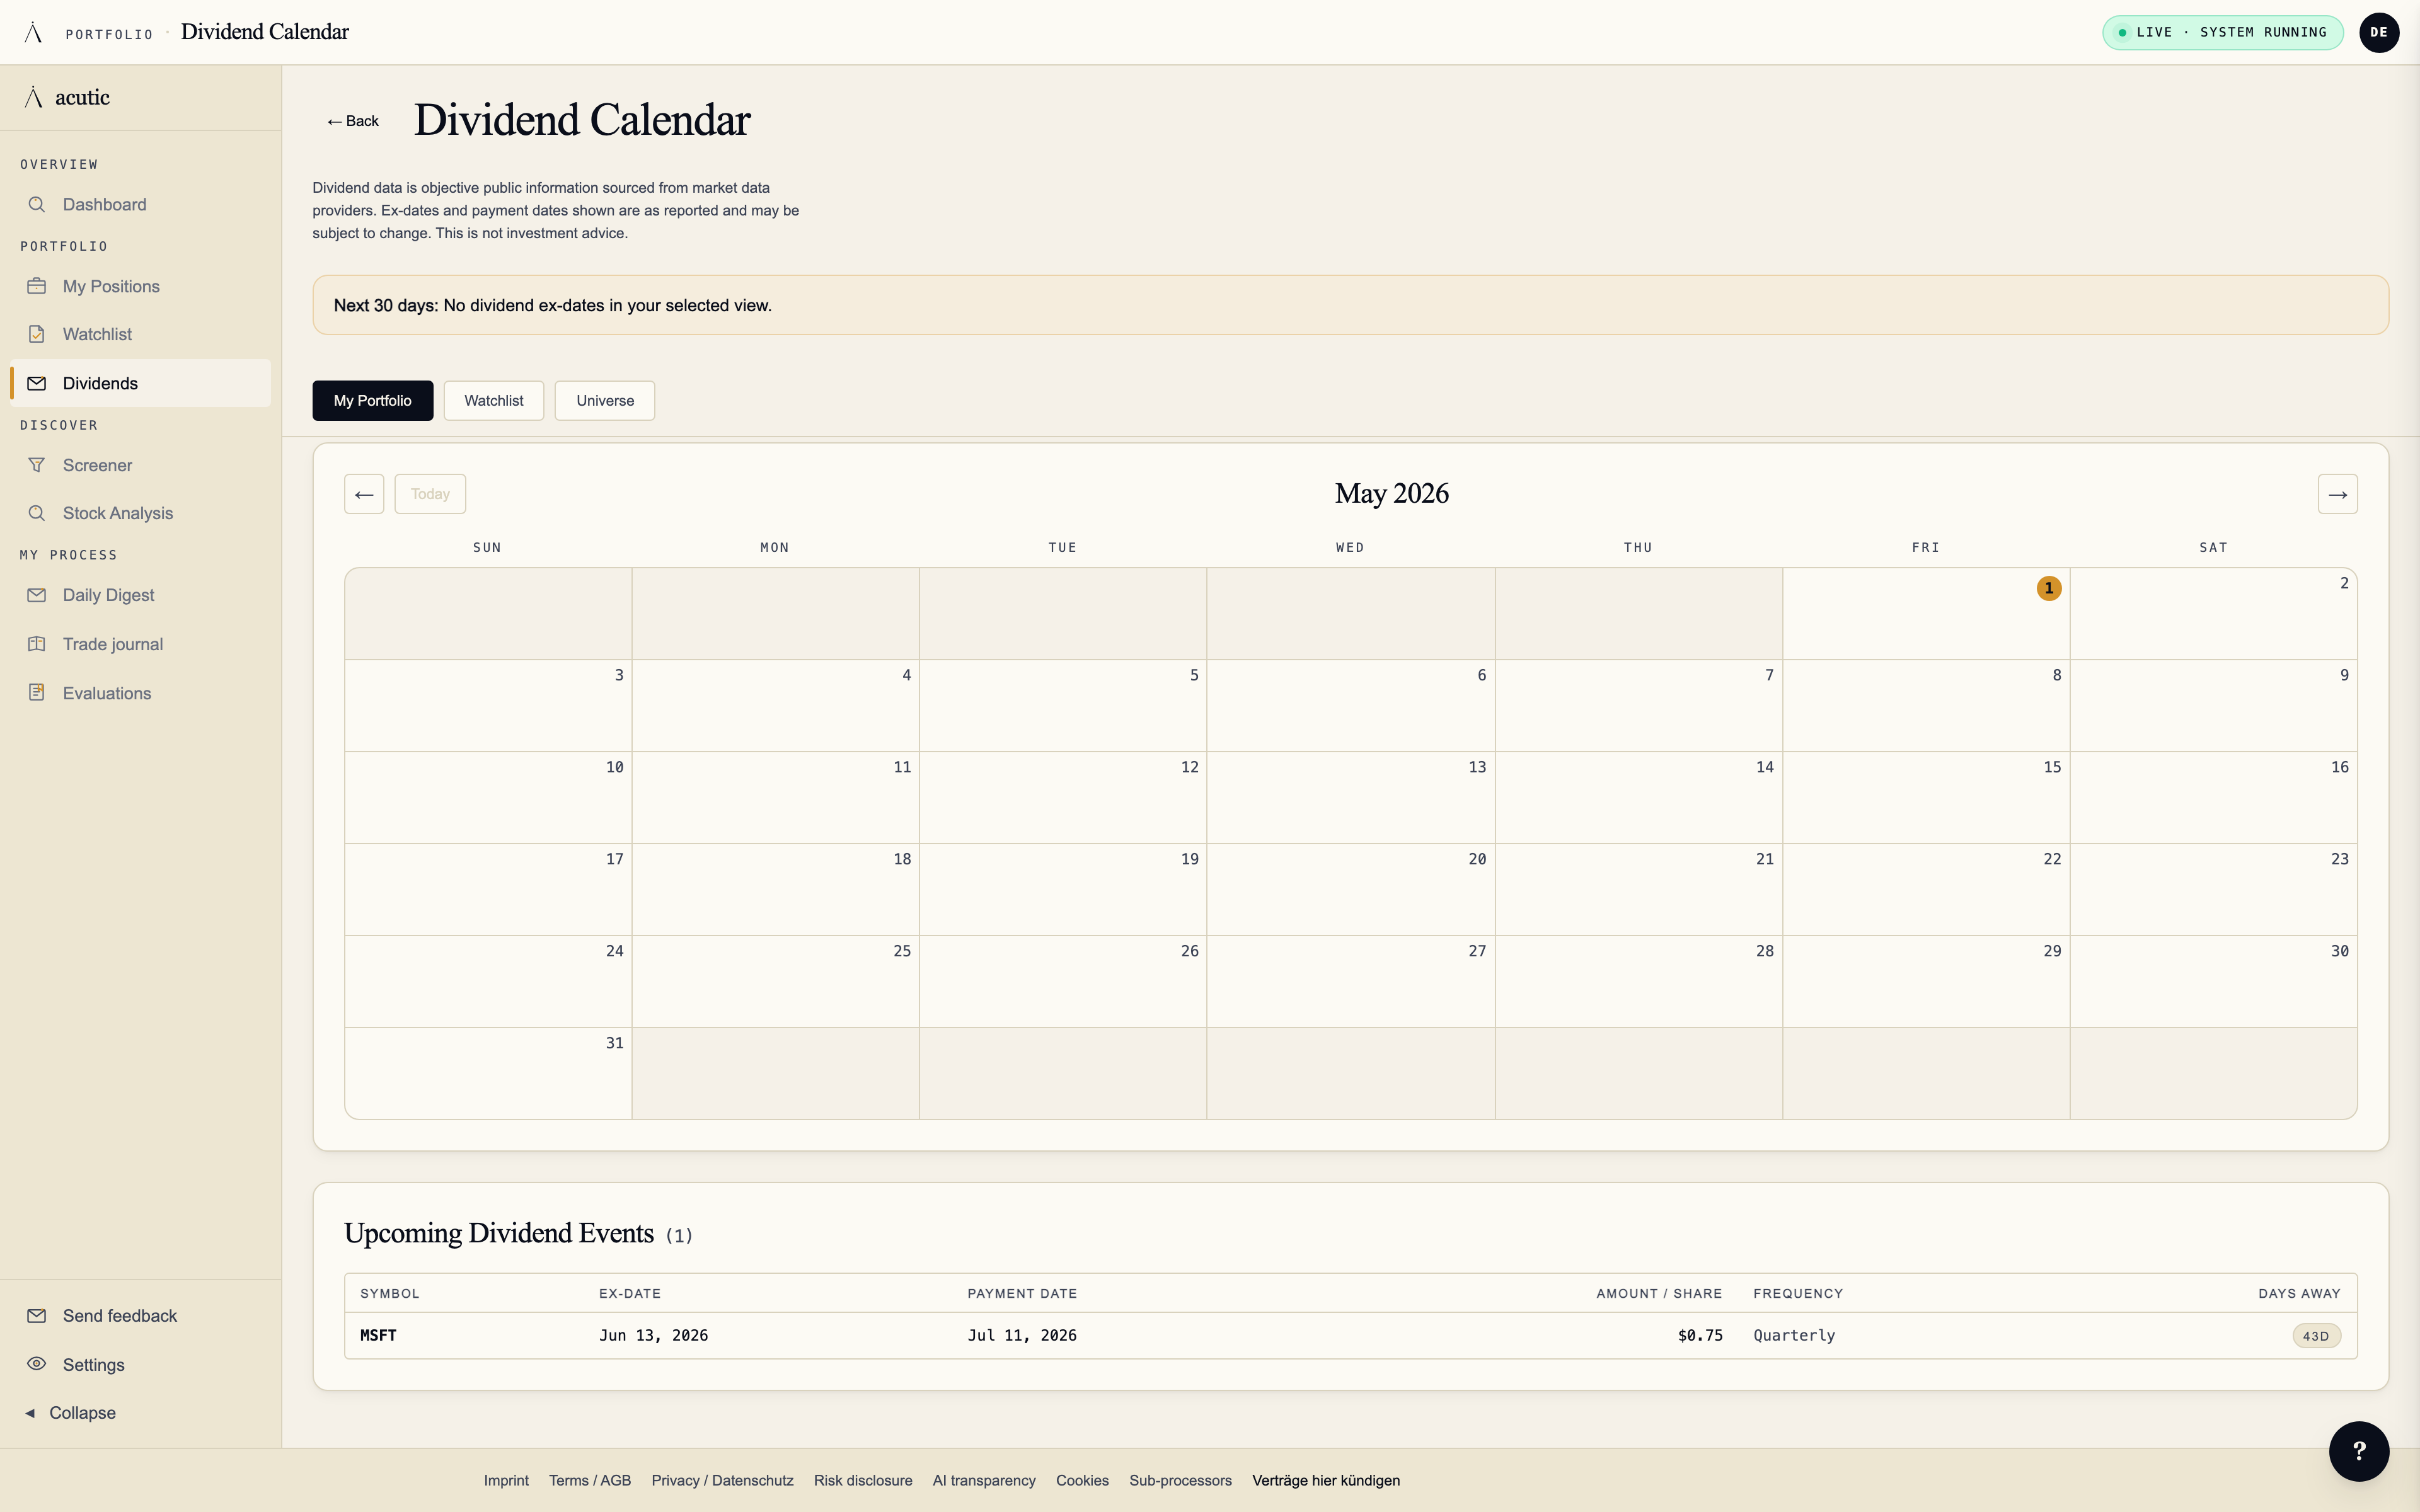Click the Trade journal book icon
2420x1512 pixels.
pos(37,644)
